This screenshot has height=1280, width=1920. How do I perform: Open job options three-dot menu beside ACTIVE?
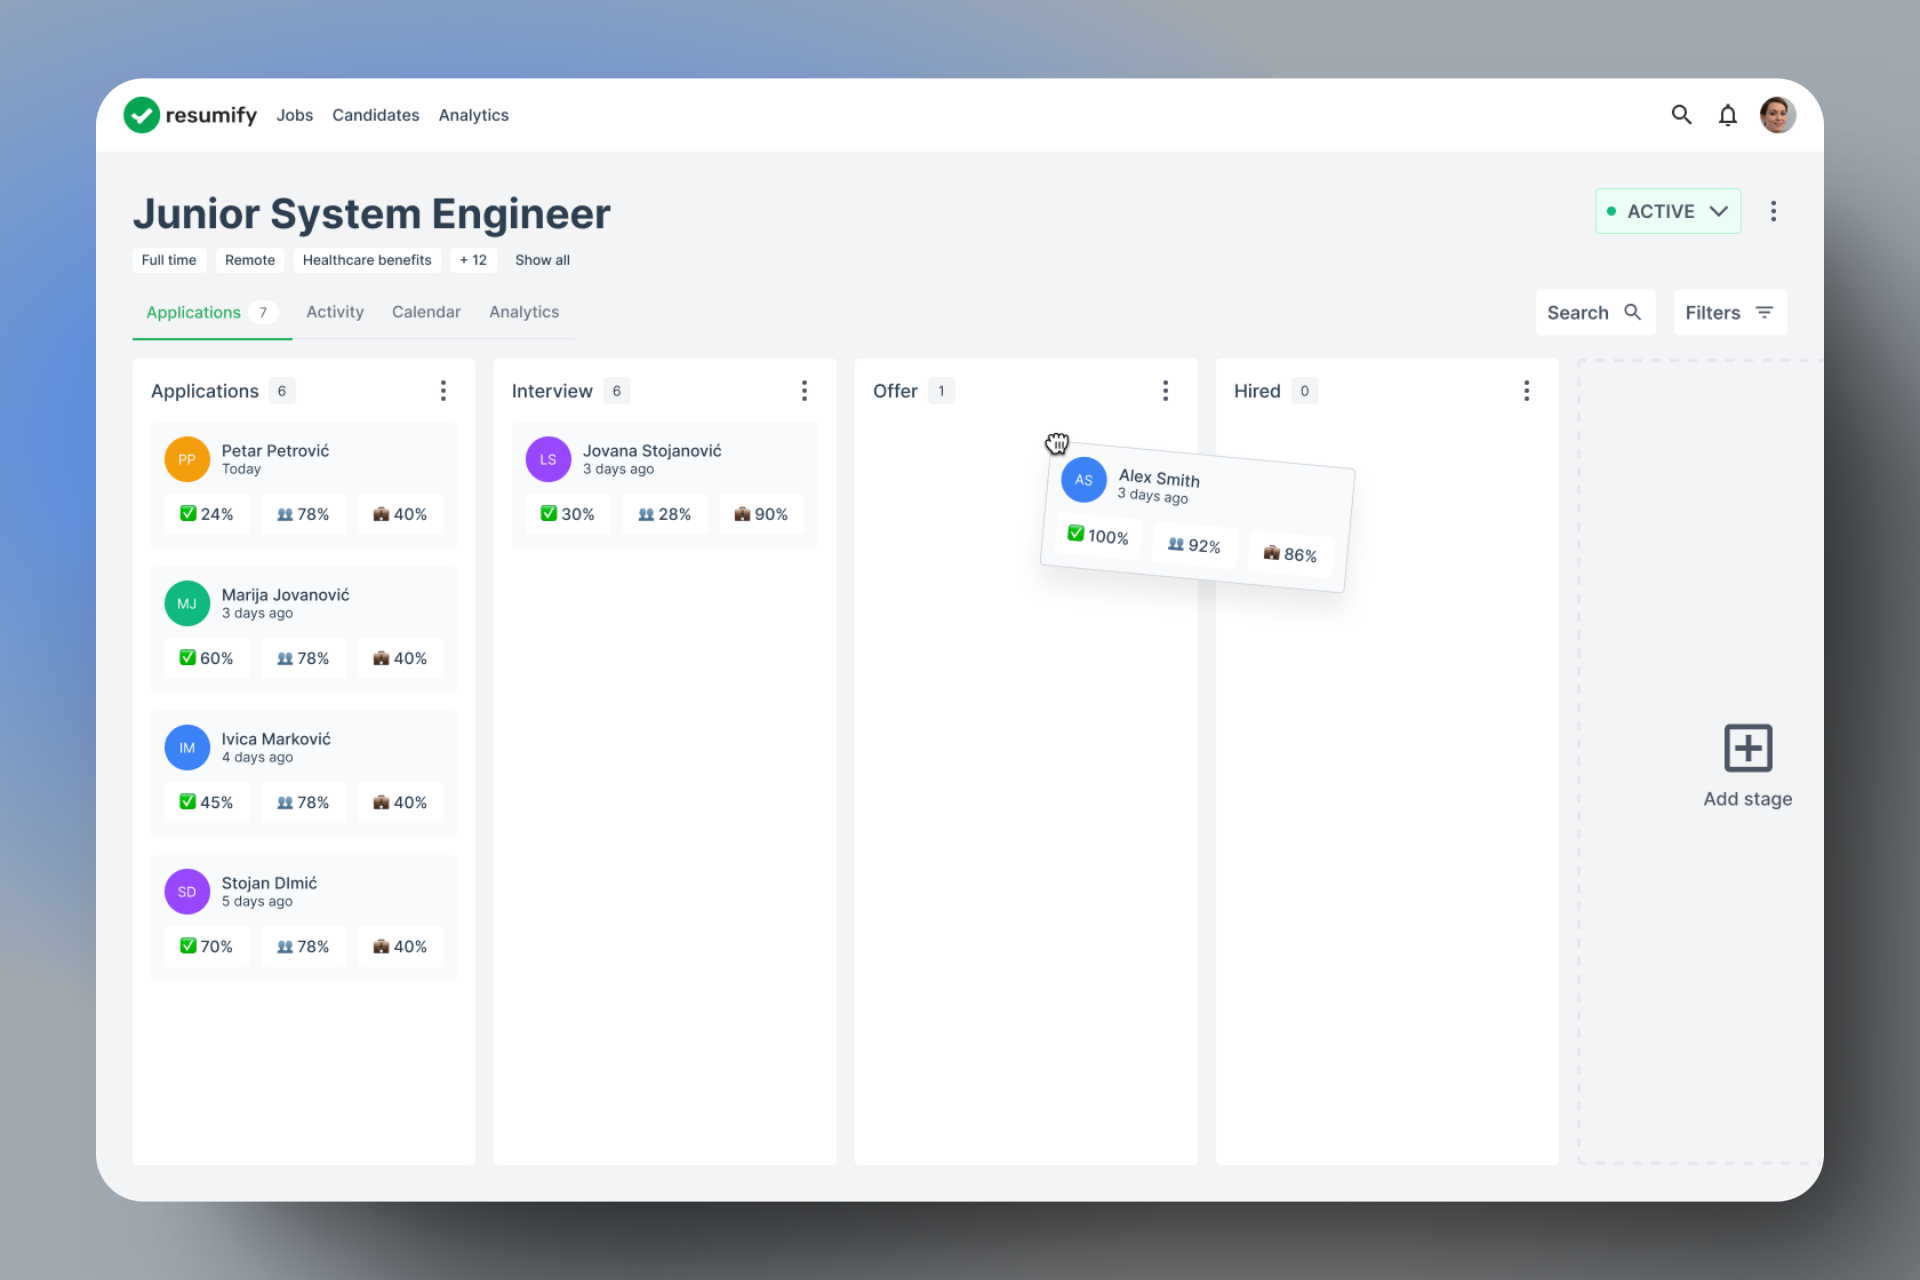1773,211
